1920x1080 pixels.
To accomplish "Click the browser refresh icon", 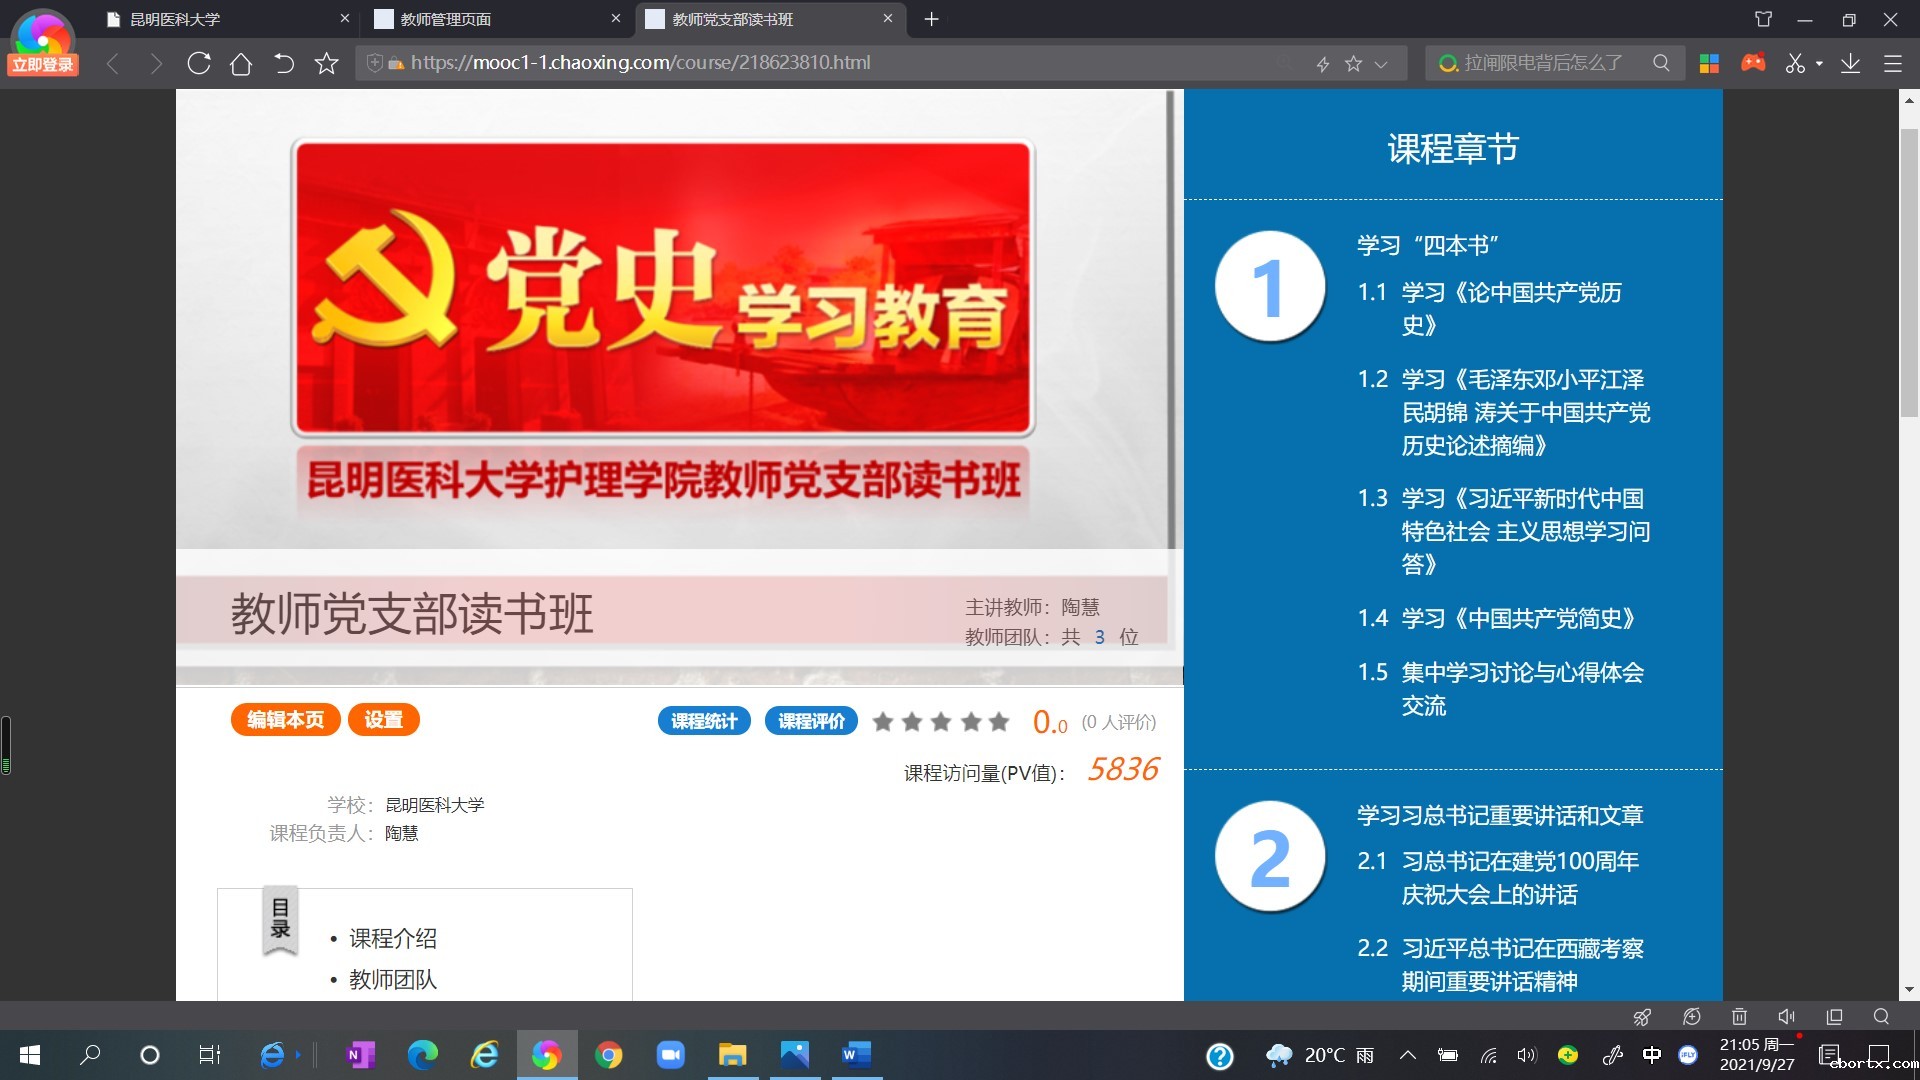I will click(x=199, y=63).
